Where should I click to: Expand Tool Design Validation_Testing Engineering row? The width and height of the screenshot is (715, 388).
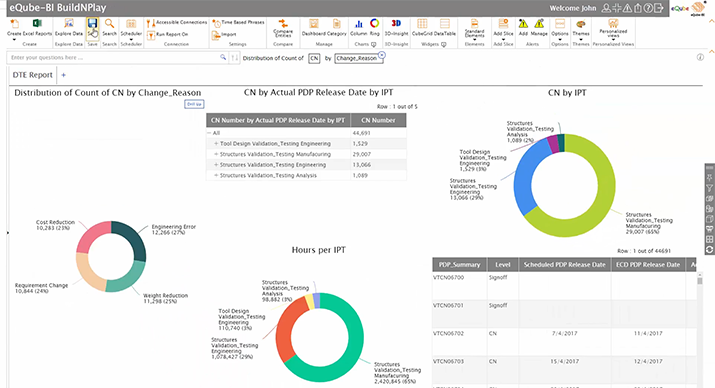click(216, 144)
